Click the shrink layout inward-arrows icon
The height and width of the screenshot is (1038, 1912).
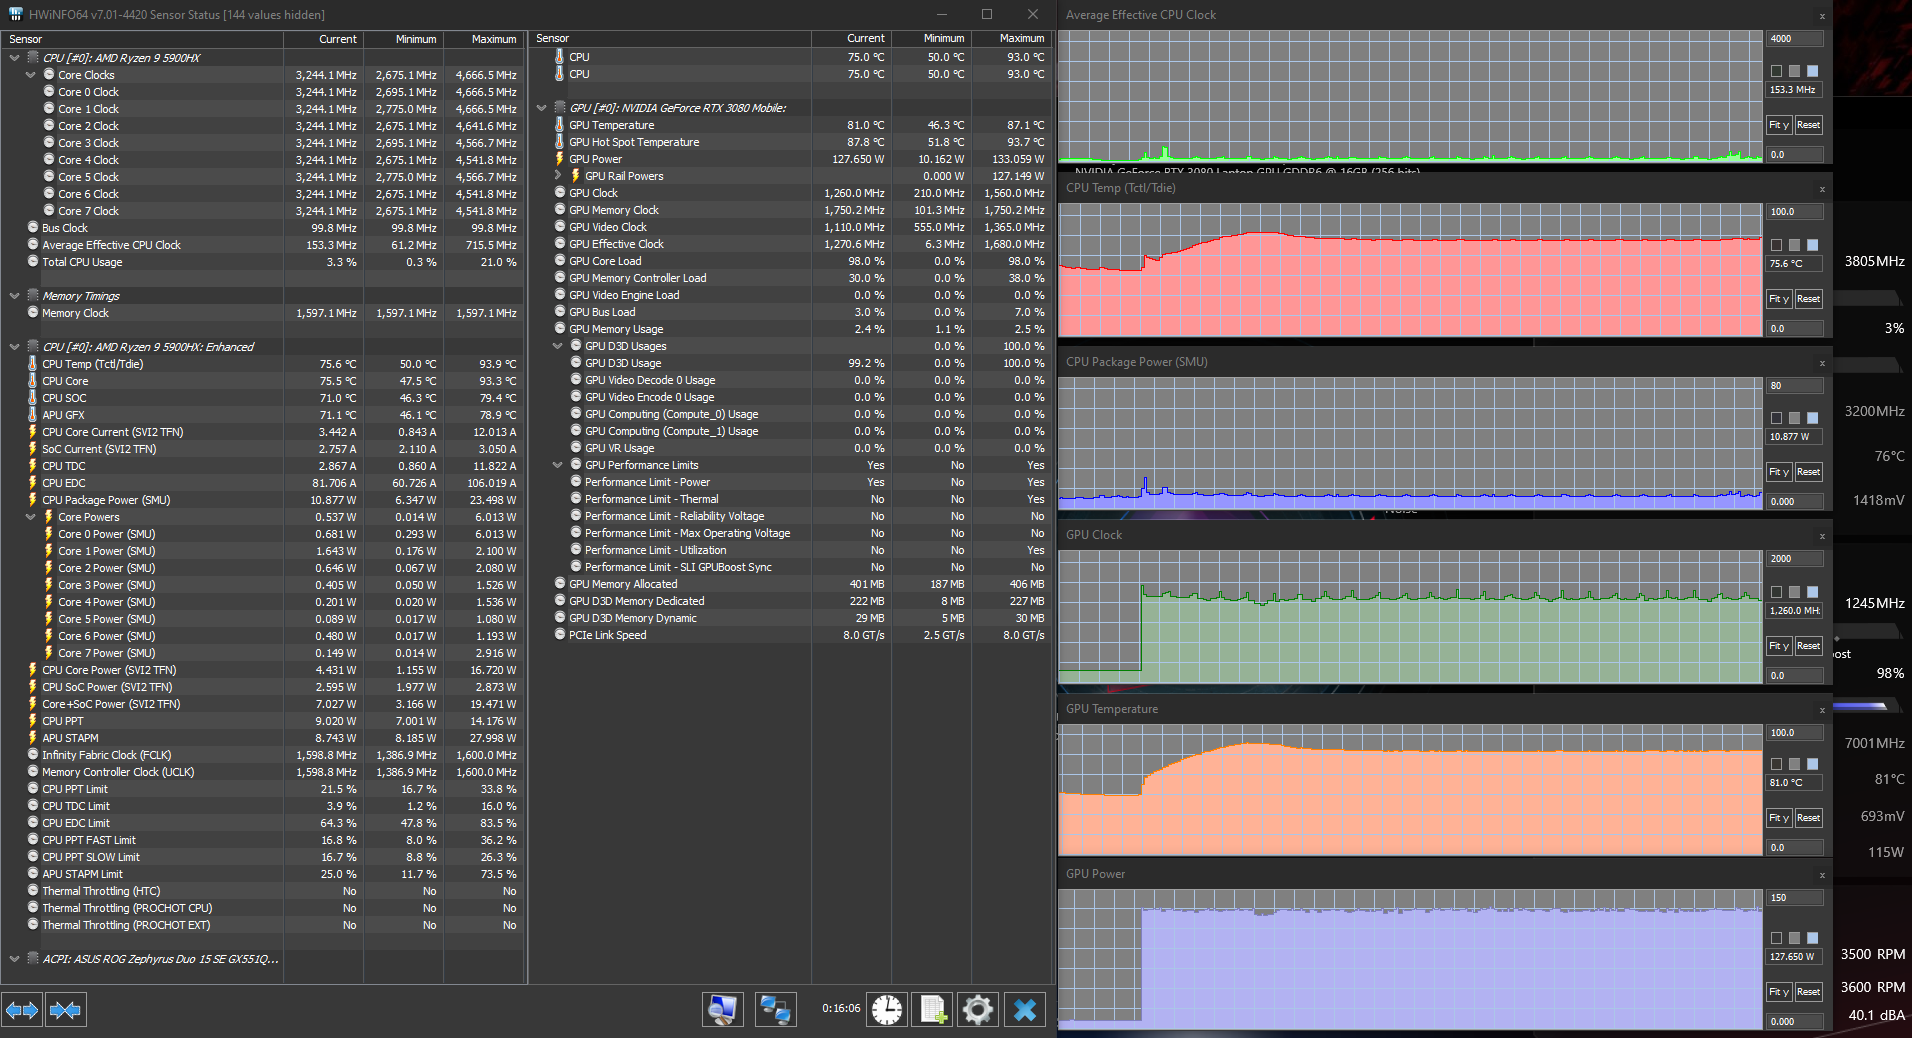[66, 1010]
